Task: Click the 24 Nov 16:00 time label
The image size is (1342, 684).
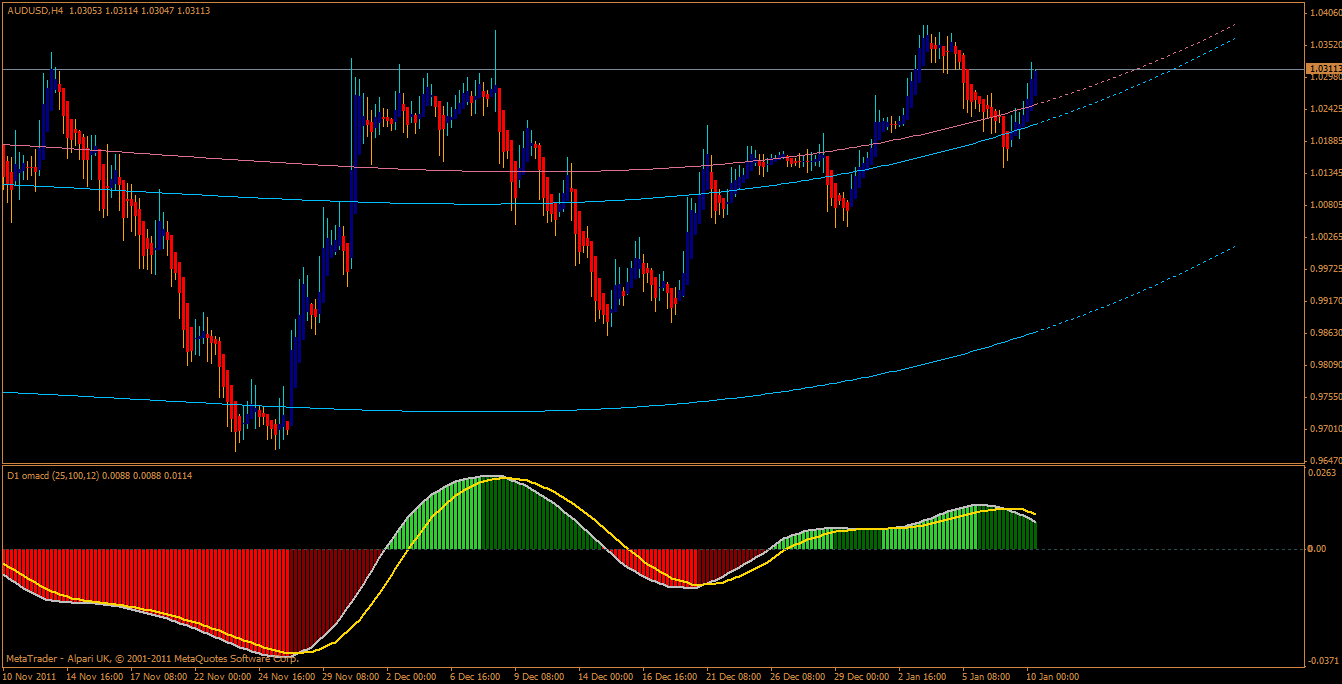Action: (x=285, y=677)
